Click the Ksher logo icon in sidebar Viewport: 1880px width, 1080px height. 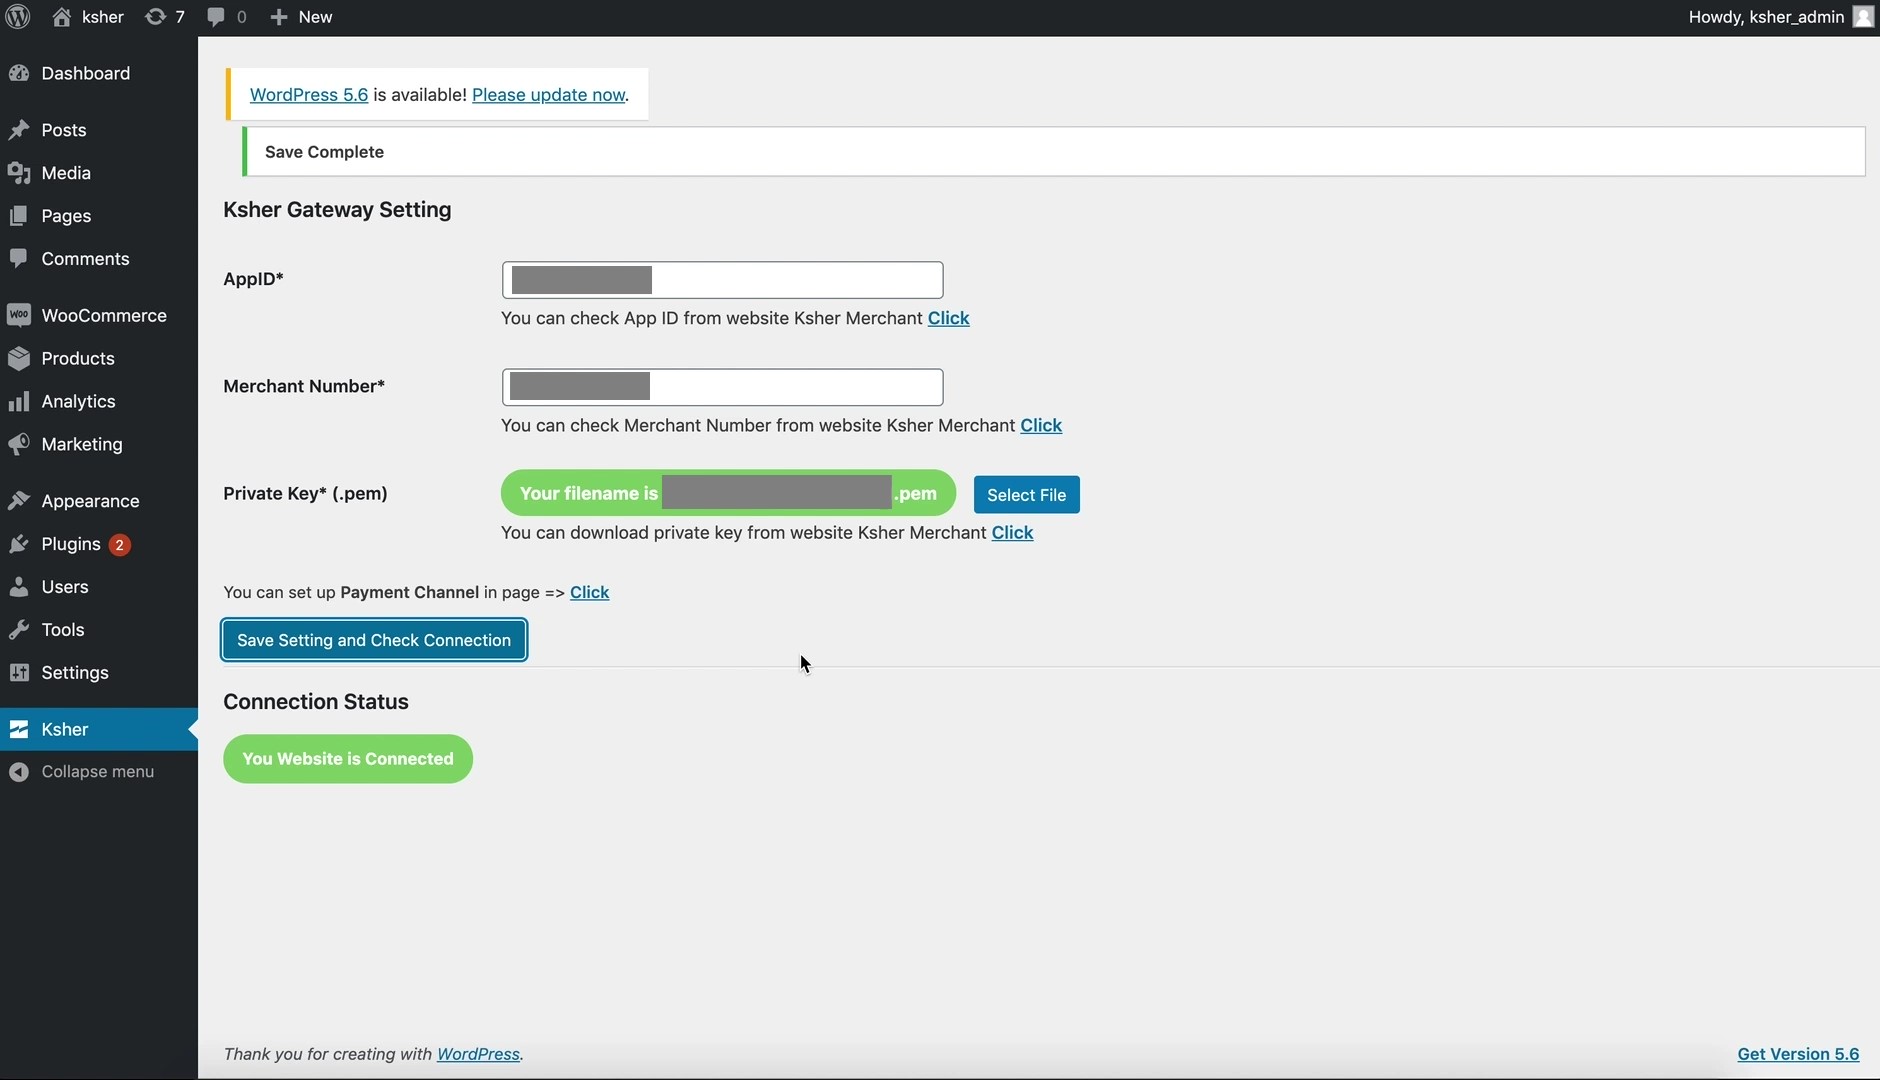pyautogui.click(x=19, y=729)
